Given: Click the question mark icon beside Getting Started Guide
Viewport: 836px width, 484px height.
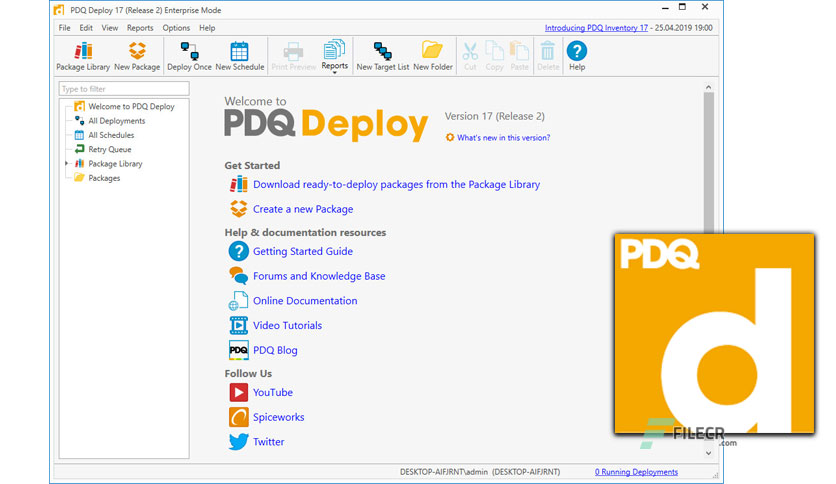Looking at the screenshot, I should tap(238, 251).
